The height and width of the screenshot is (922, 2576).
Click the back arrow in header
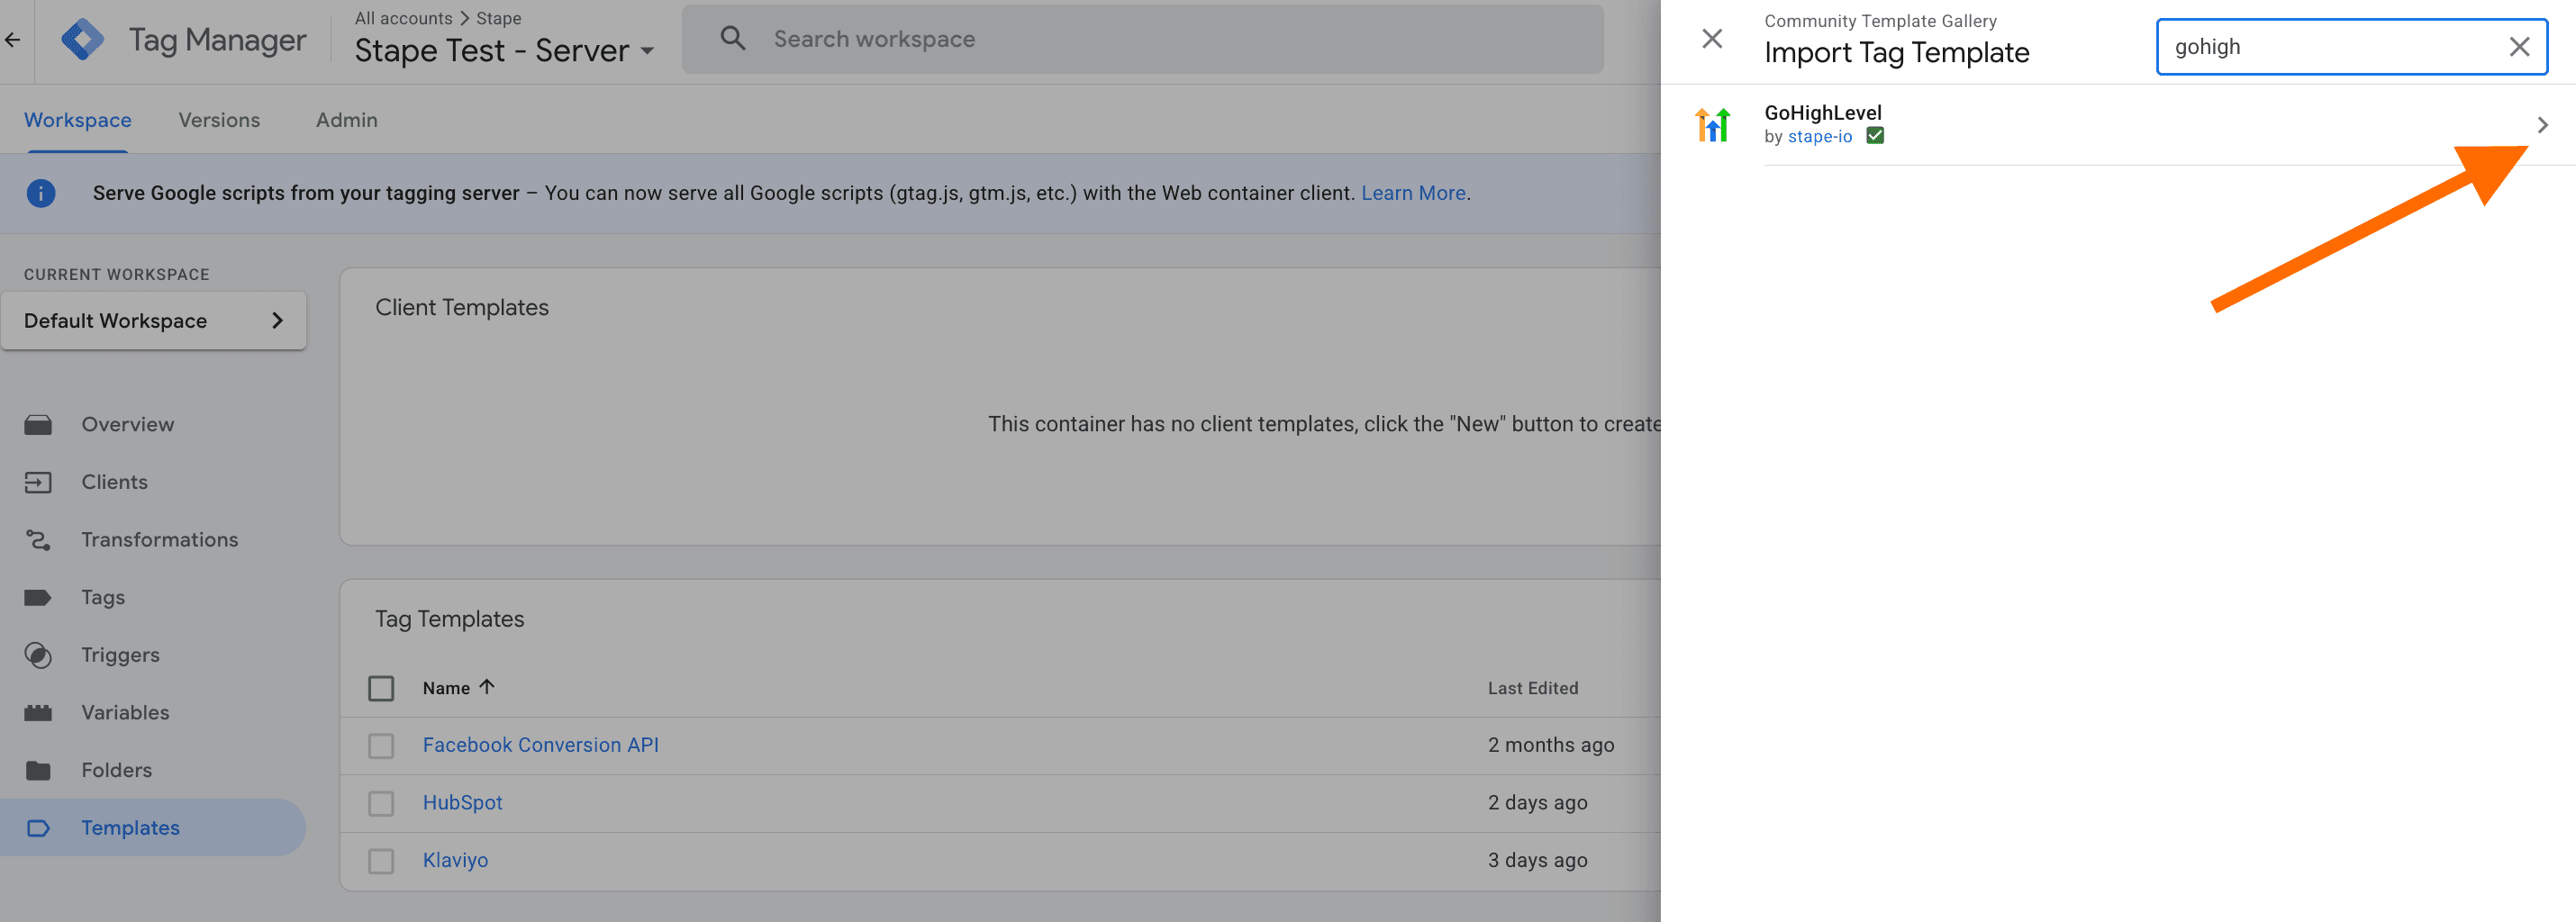(13, 40)
